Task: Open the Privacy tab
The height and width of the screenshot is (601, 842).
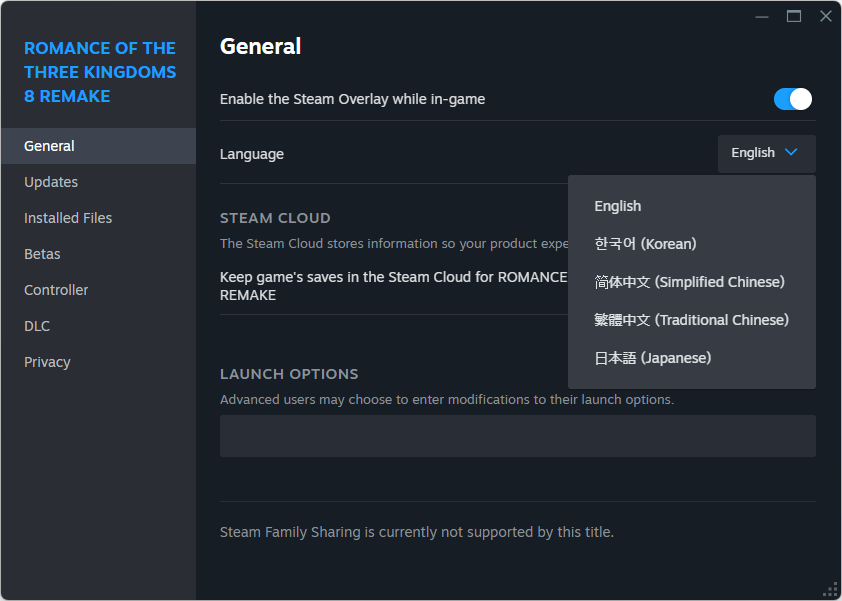Action: [x=47, y=362]
